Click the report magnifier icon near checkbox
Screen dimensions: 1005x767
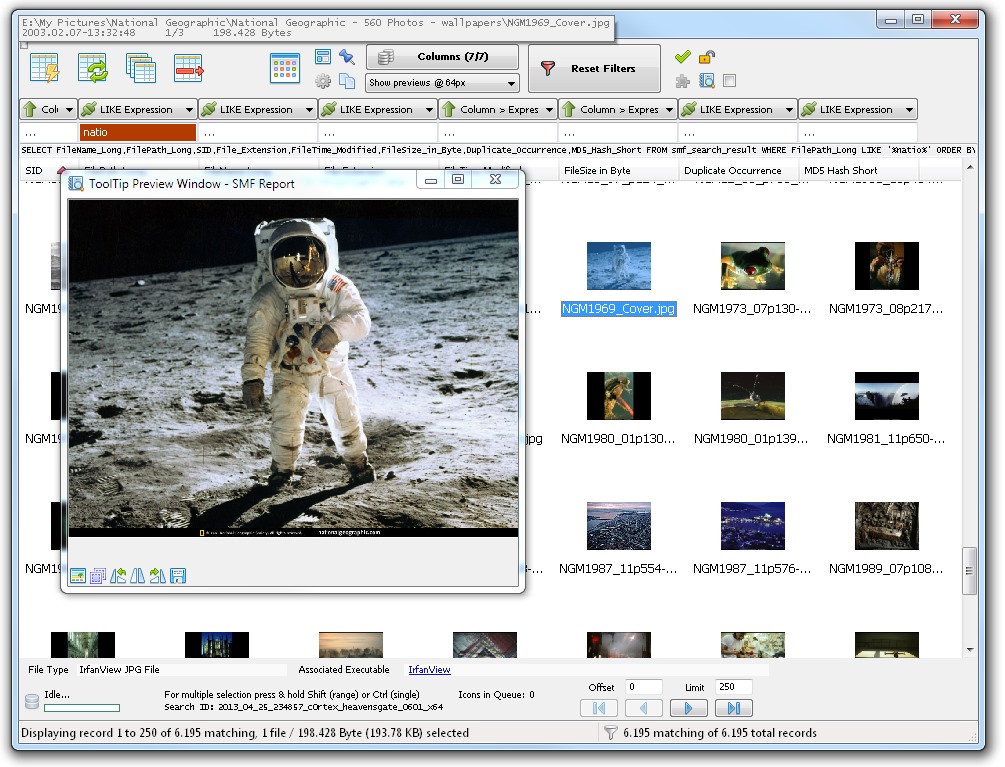tap(706, 81)
